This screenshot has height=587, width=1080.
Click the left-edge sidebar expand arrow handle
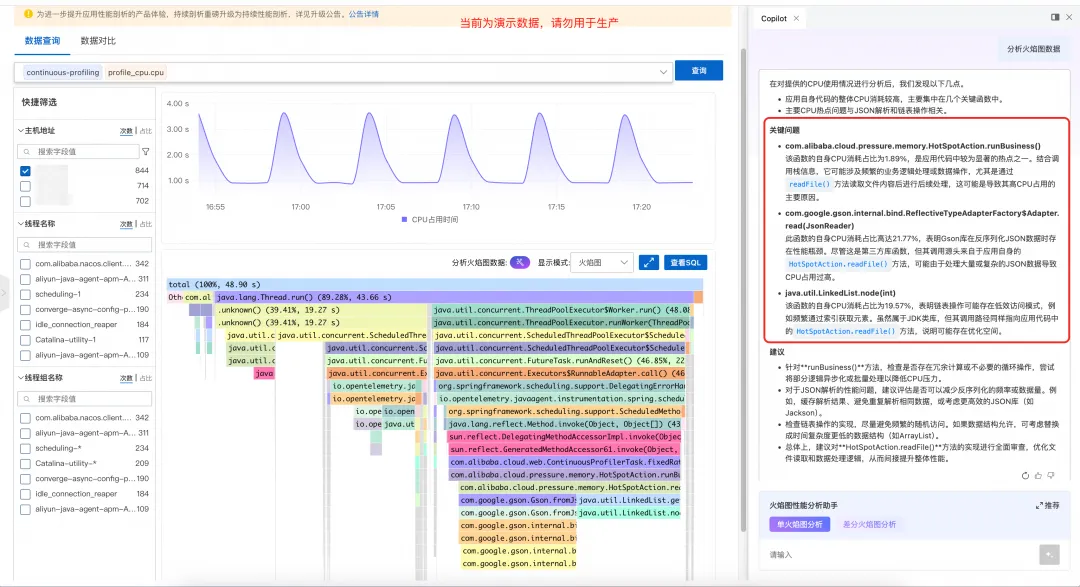3,293
